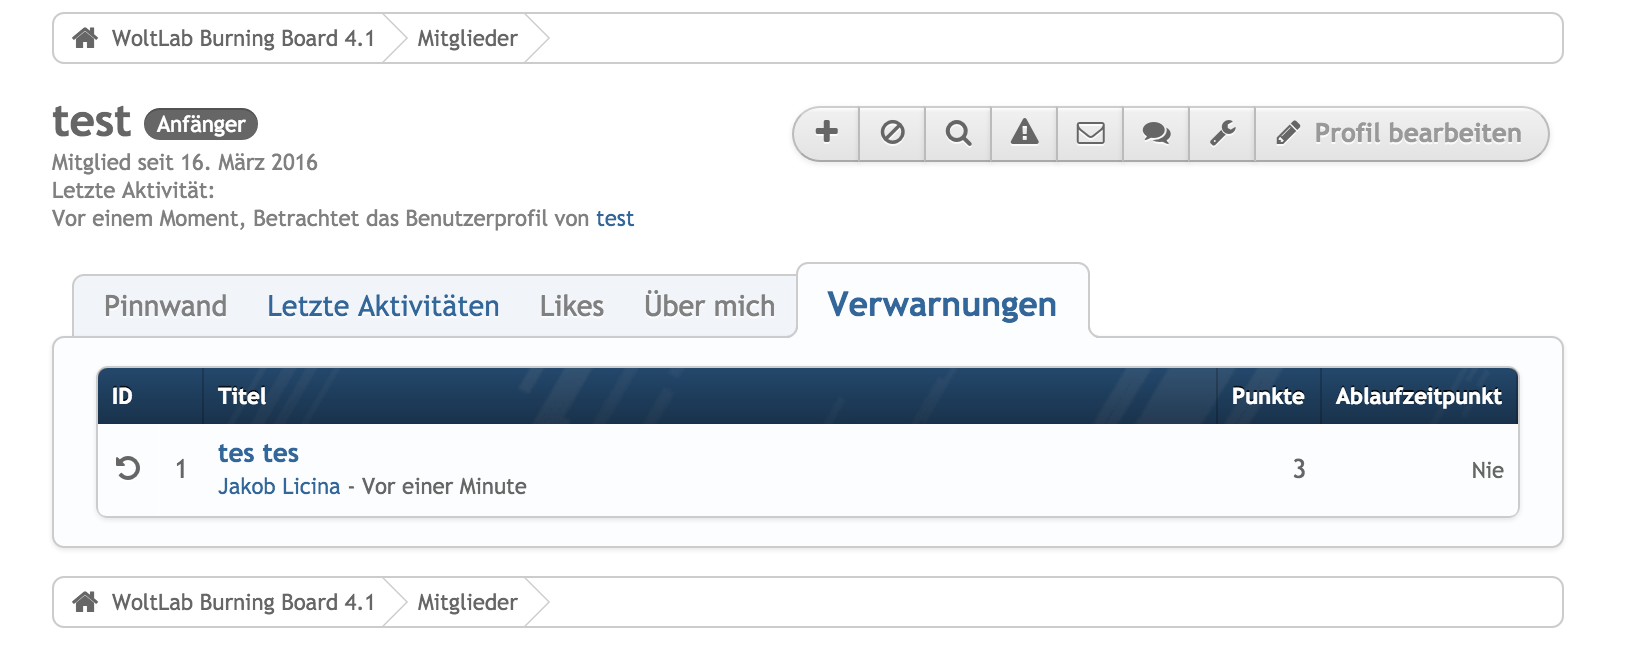The height and width of the screenshot is (666, 1644).
Task: Revoke warning with the undo arrow icon
Action: click(x=128, y=468)
